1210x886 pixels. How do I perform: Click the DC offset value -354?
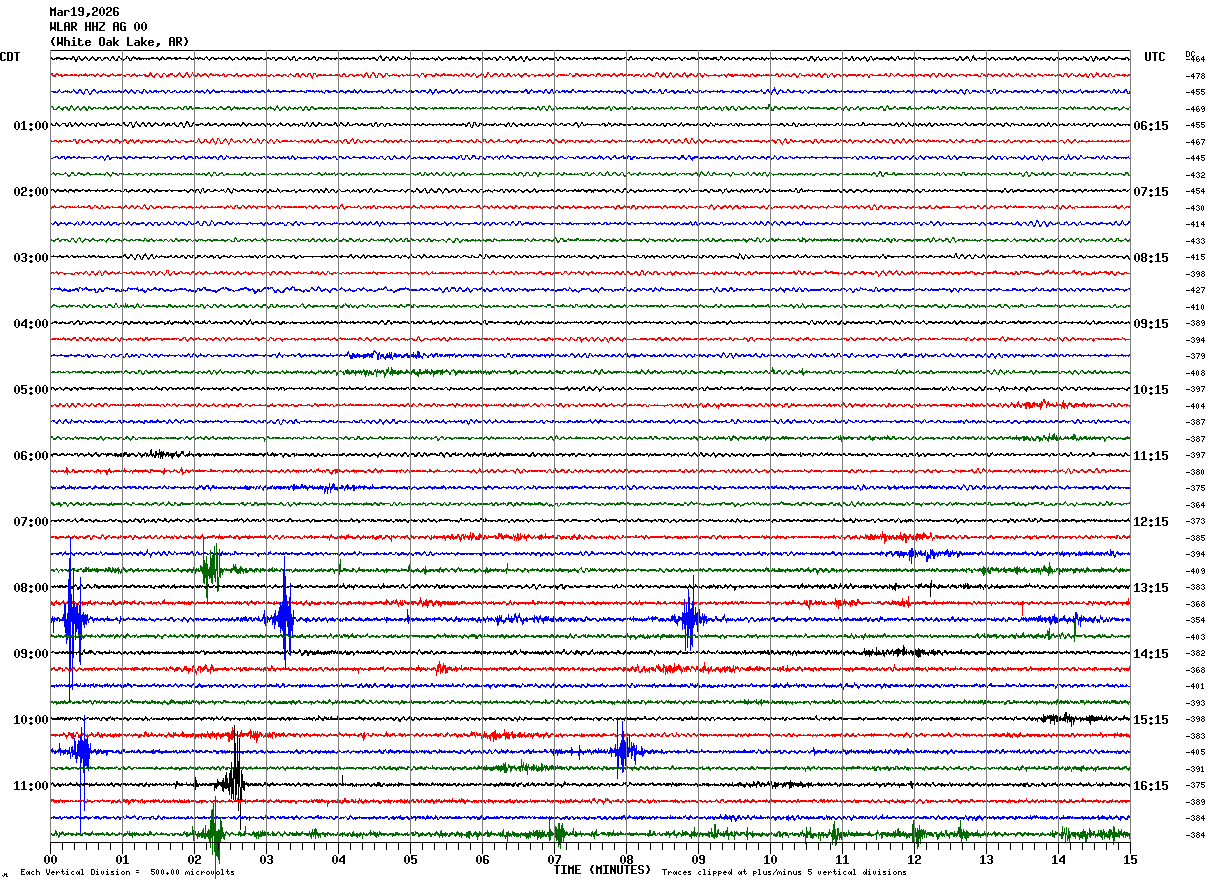pyautogui.click(x=1195, y=620)
